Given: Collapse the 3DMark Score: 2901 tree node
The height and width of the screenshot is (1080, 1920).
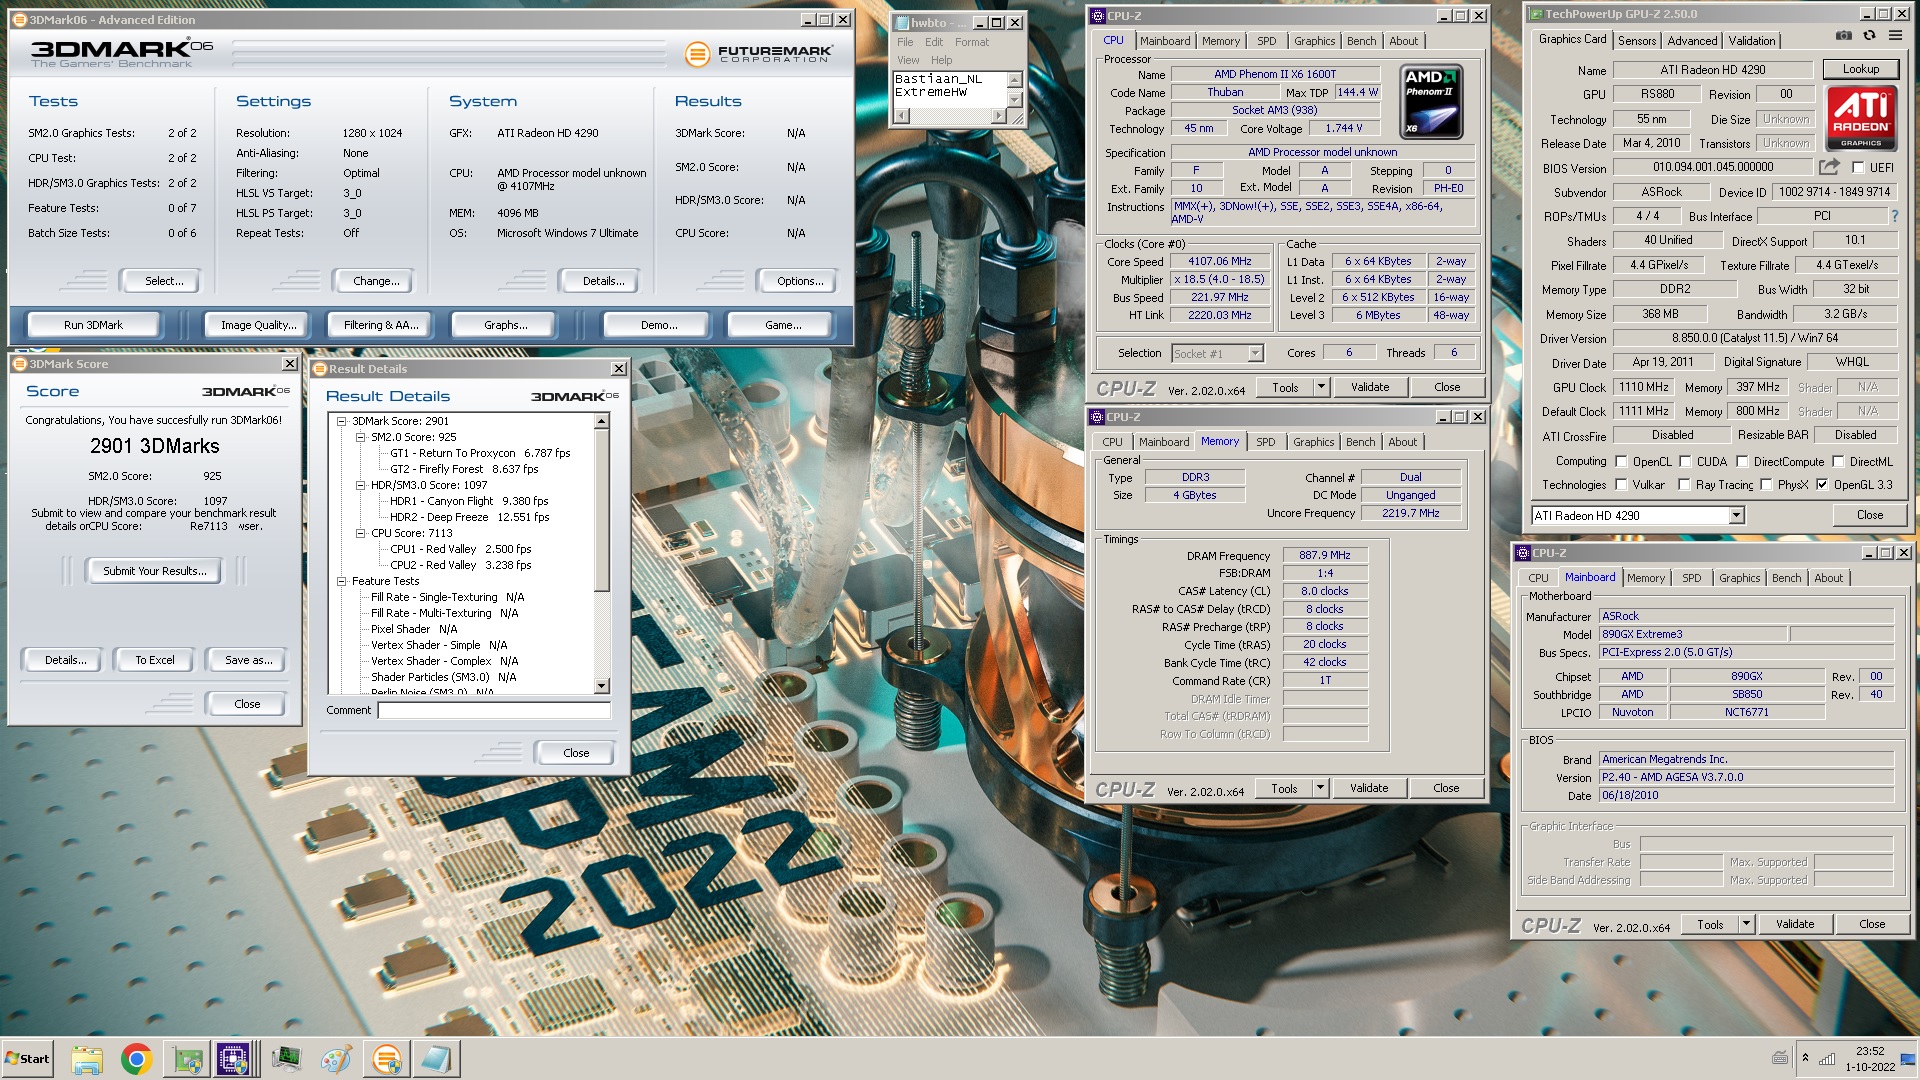Looking at the screenshot, I should click(341, 421).
